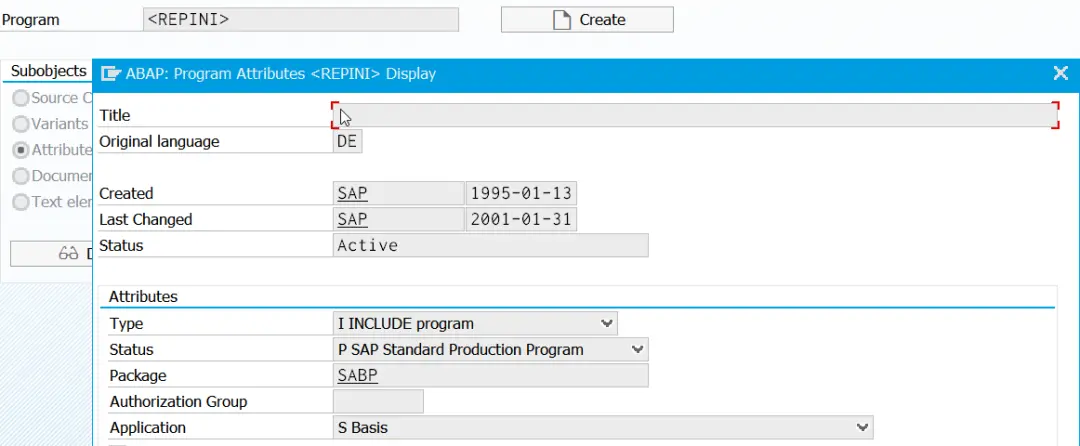
Task: Click the Create button's document icon
Action: [x=563, y=20]
